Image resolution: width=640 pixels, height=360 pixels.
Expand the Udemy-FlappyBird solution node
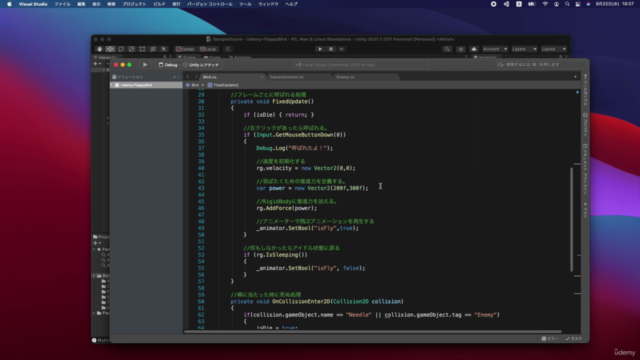click(112, 85)
